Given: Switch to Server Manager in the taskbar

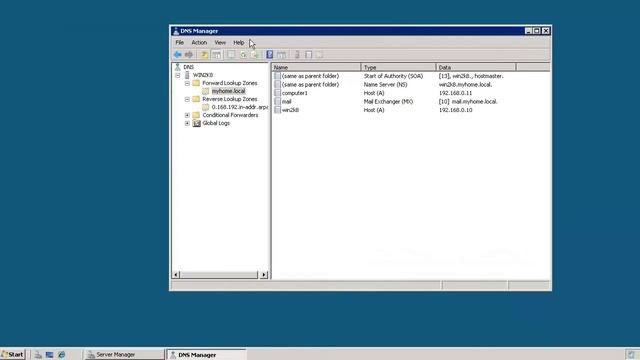Looking at the screenshot, I should tap(124, 354).
